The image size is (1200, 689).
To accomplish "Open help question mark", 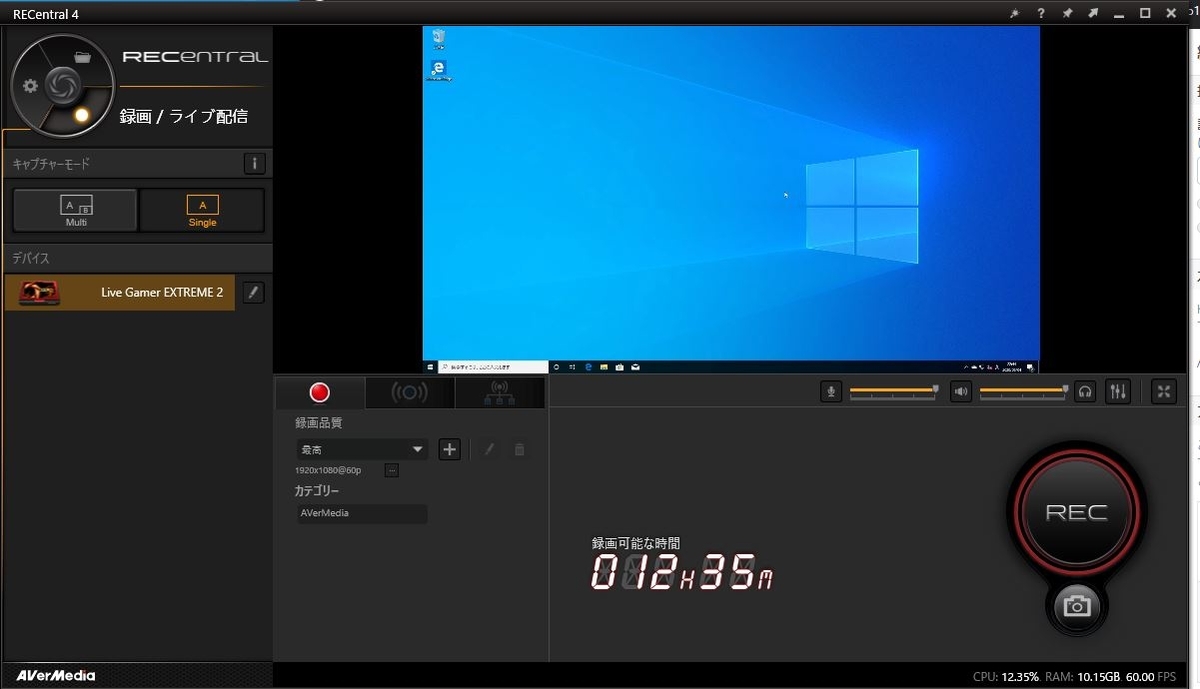I will click(x=1041, y=14).
